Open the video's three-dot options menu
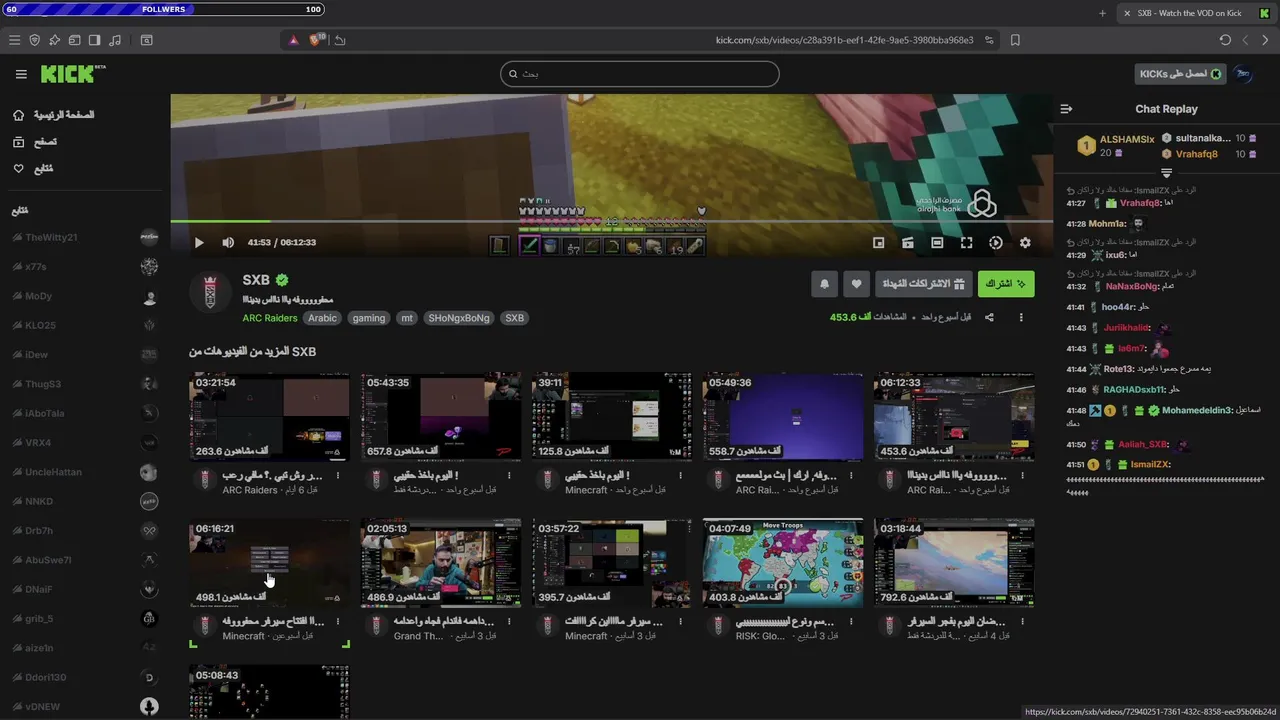The image size is (1280, 720). point(1021,317)
